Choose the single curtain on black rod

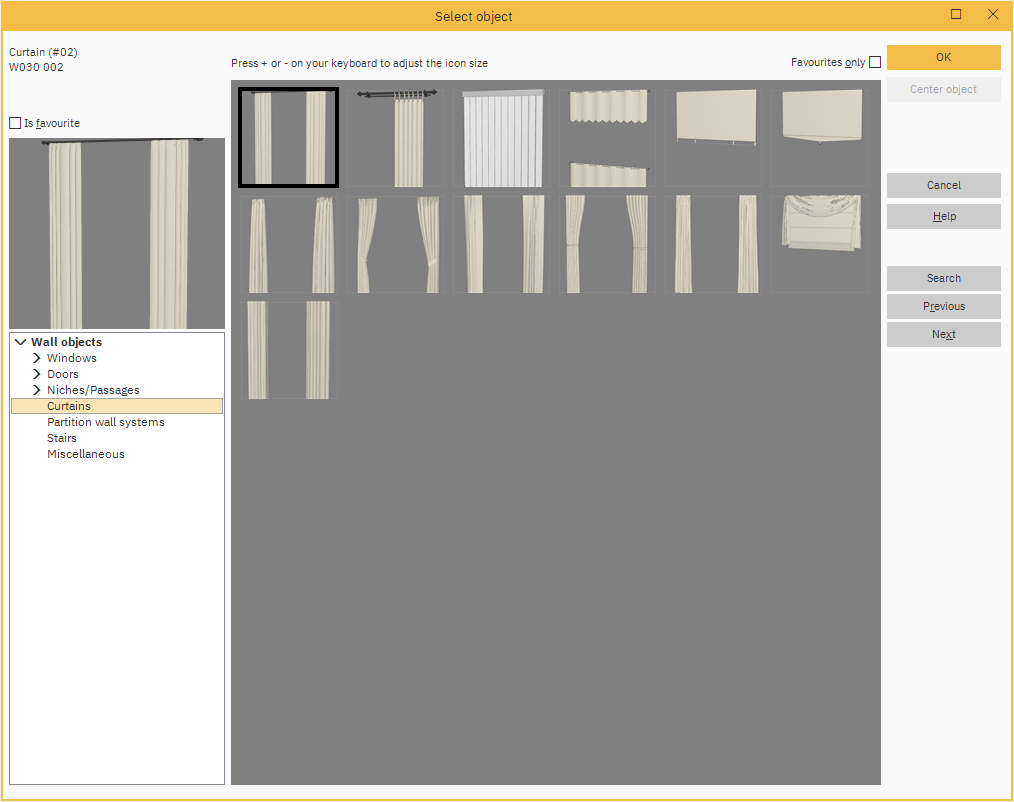(x=396, y=138)
